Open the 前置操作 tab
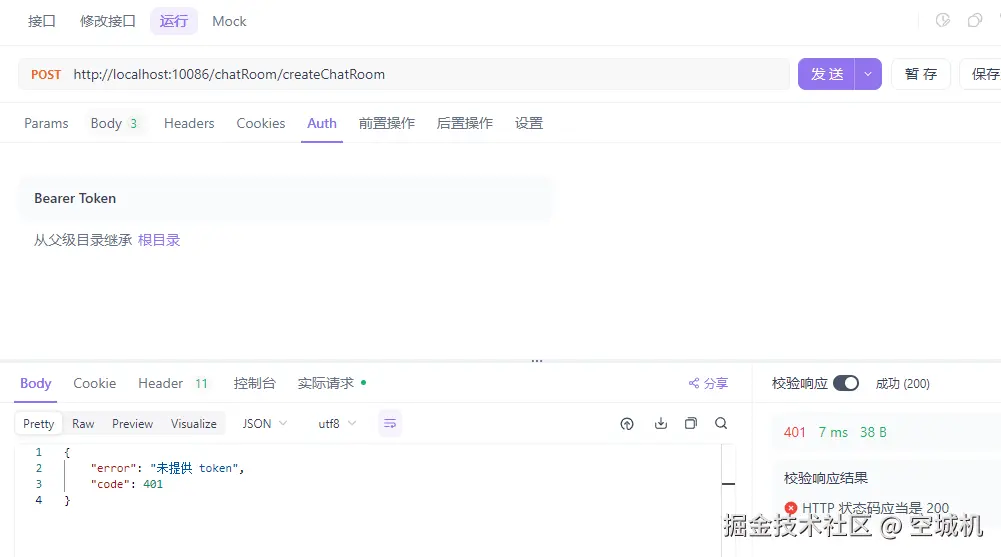The width and height of the screenshot is (1001, 557). pos(387,123)
